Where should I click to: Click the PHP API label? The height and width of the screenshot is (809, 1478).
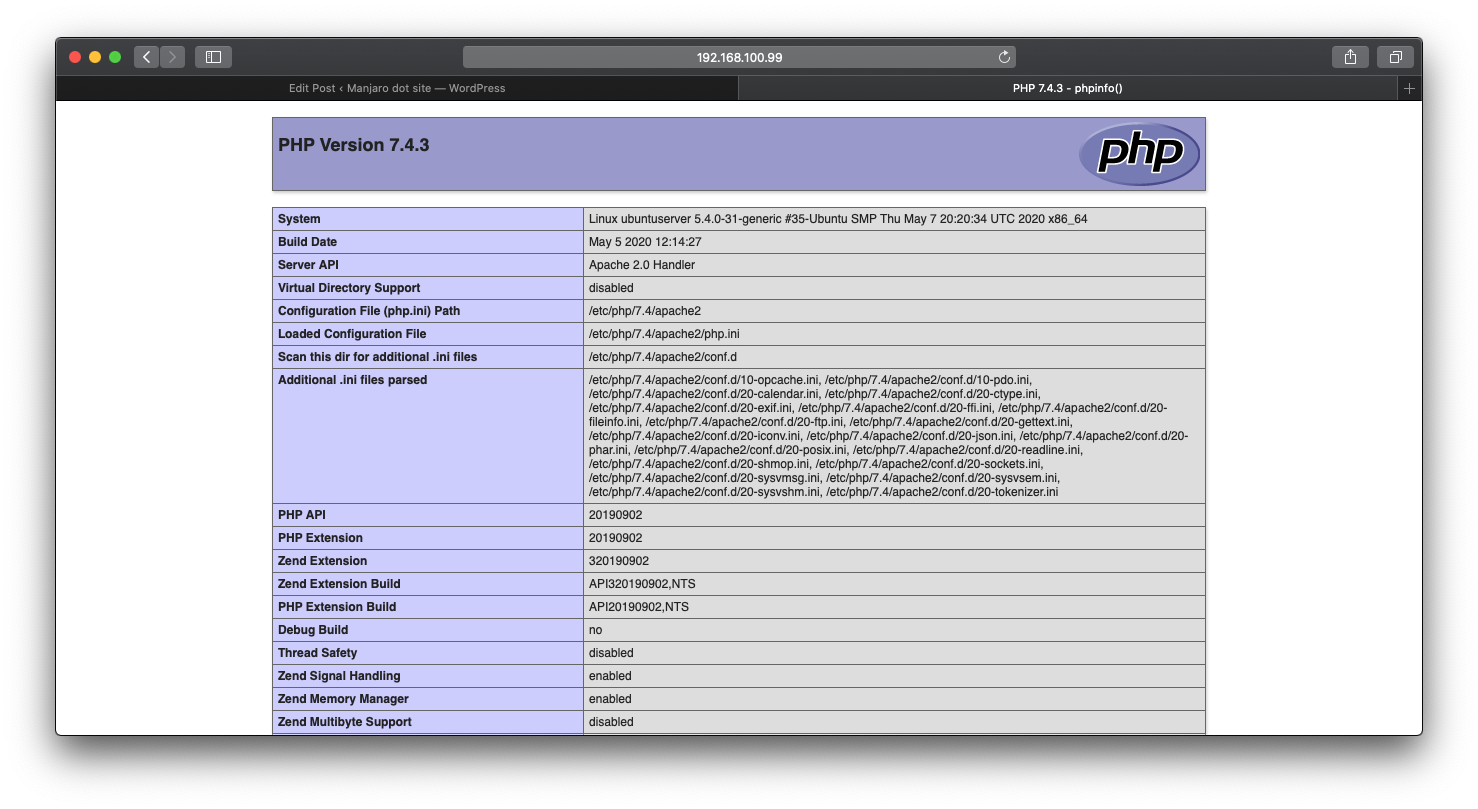(303, 515)
